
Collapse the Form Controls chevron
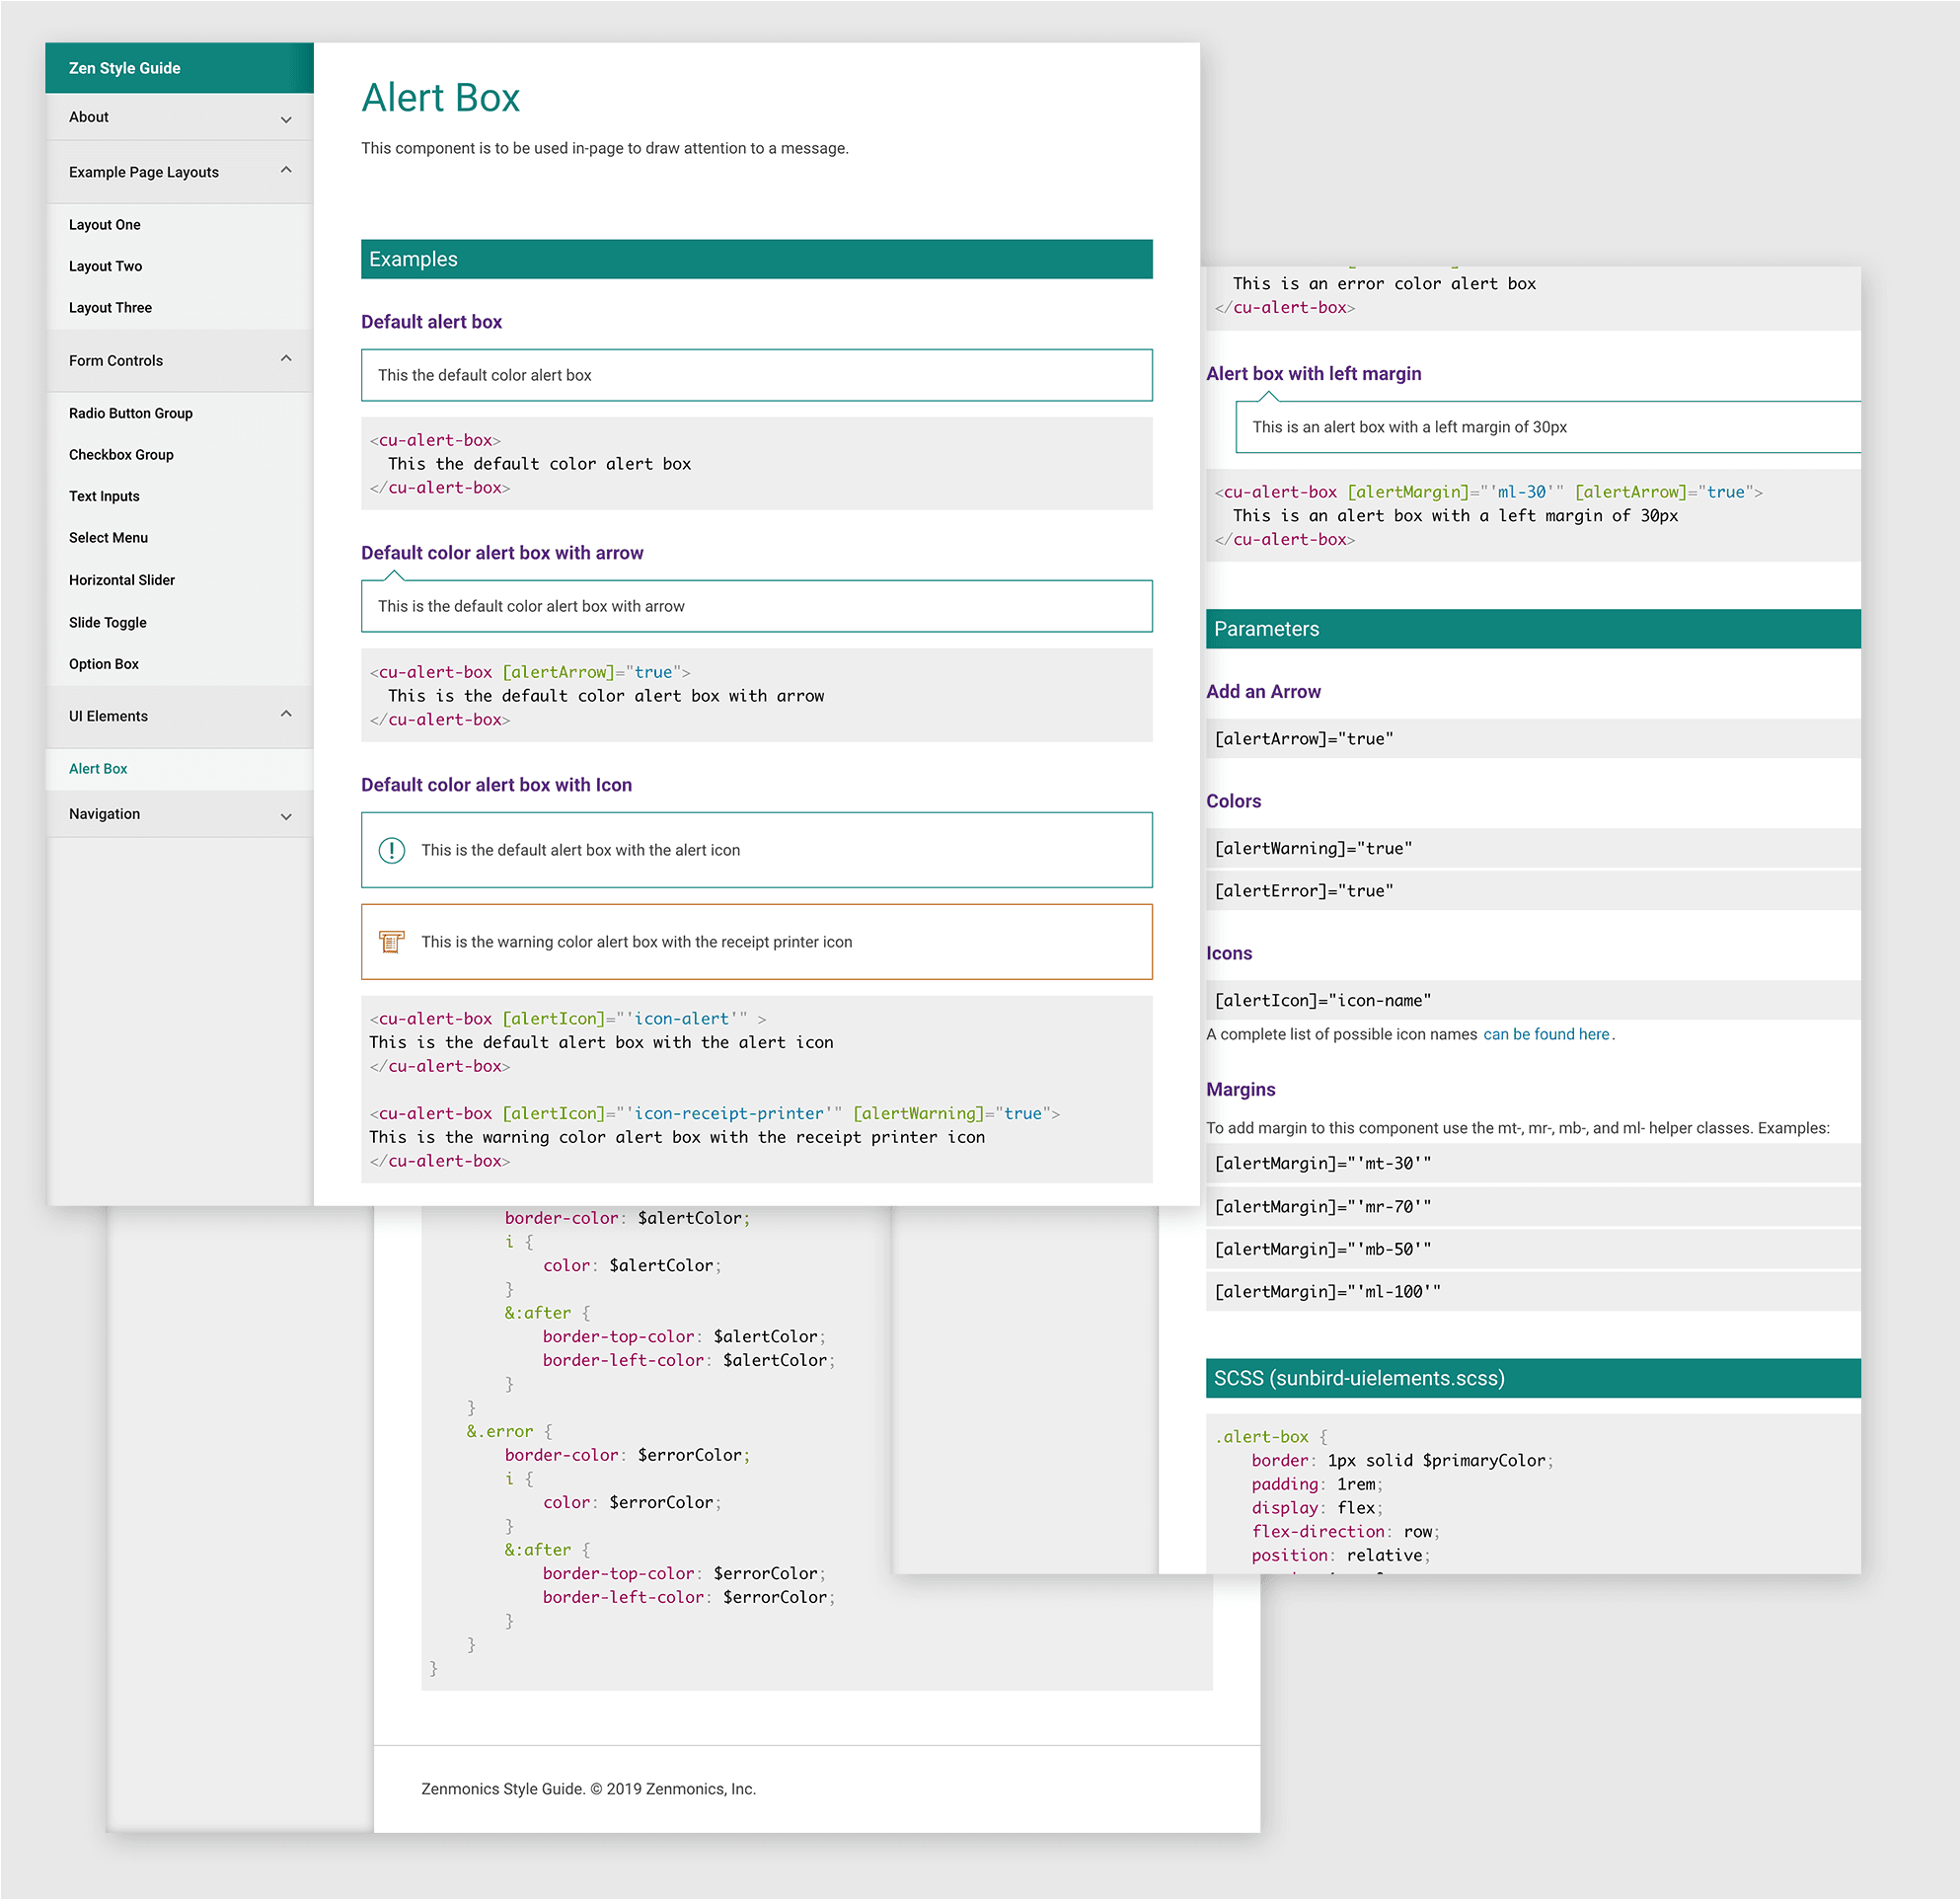(286, 358)
